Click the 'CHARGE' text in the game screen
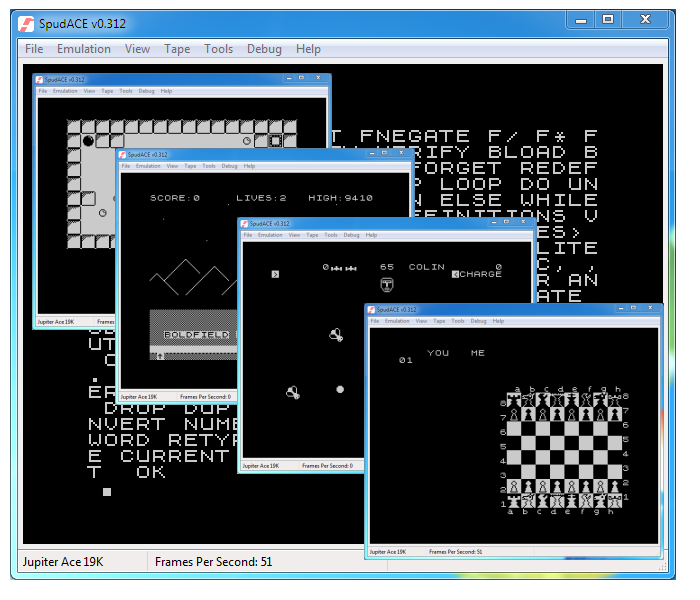This screenshot has width=700, height=600. (x=481, y=274)
